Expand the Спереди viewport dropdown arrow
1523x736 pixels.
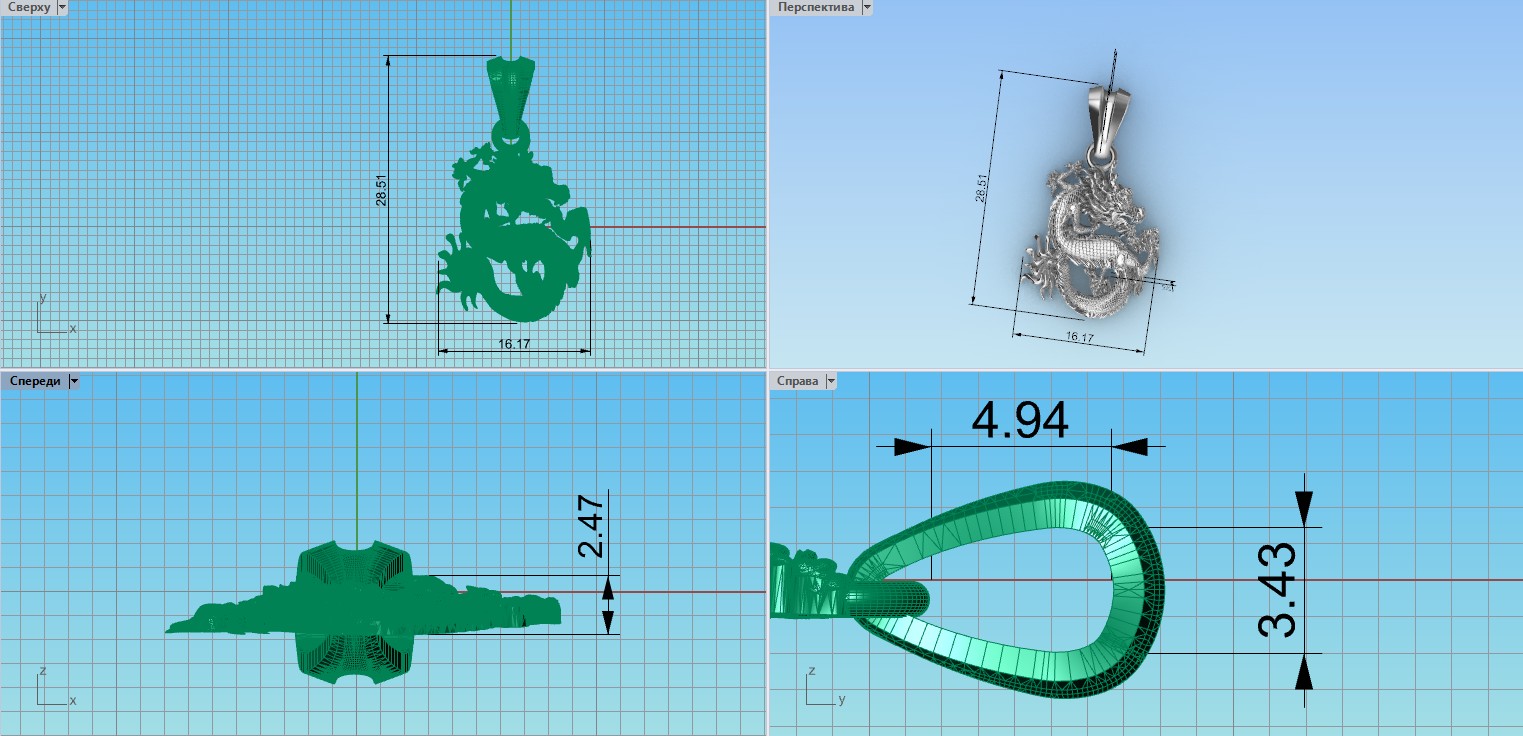[73, 381]
